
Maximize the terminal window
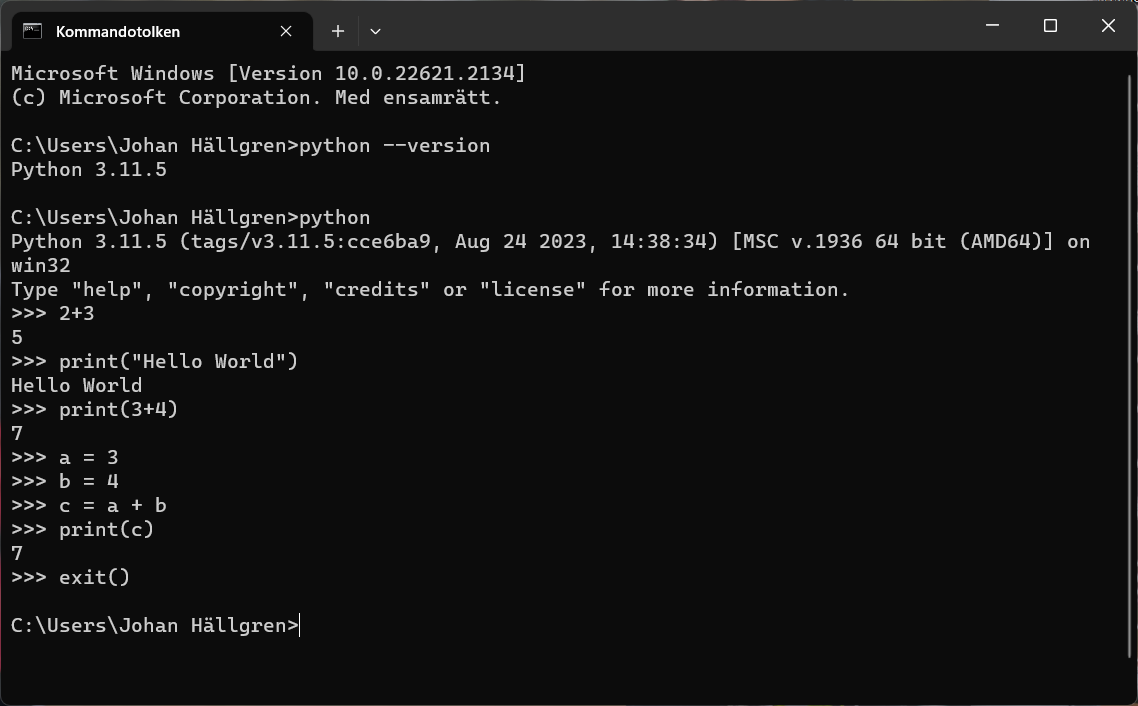point(1050,26)
